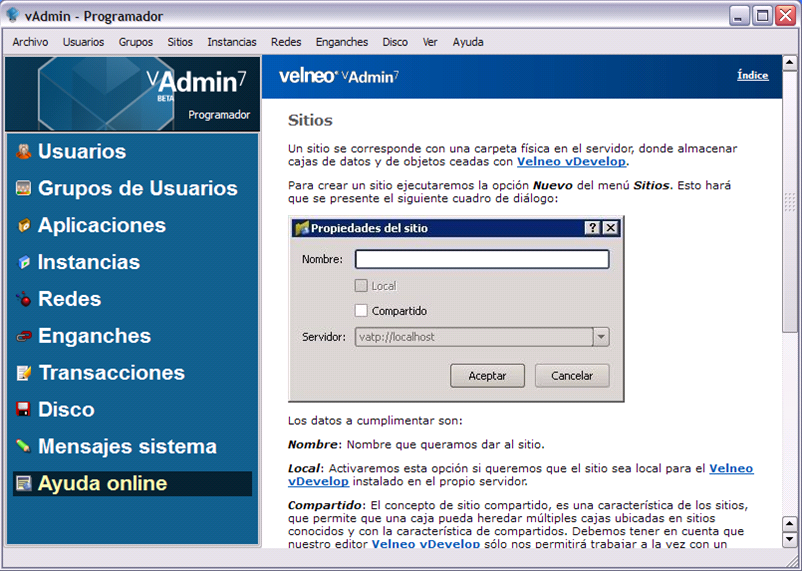
Task: Click the vAdmin Programador banner logo
Action: [133, 94]
